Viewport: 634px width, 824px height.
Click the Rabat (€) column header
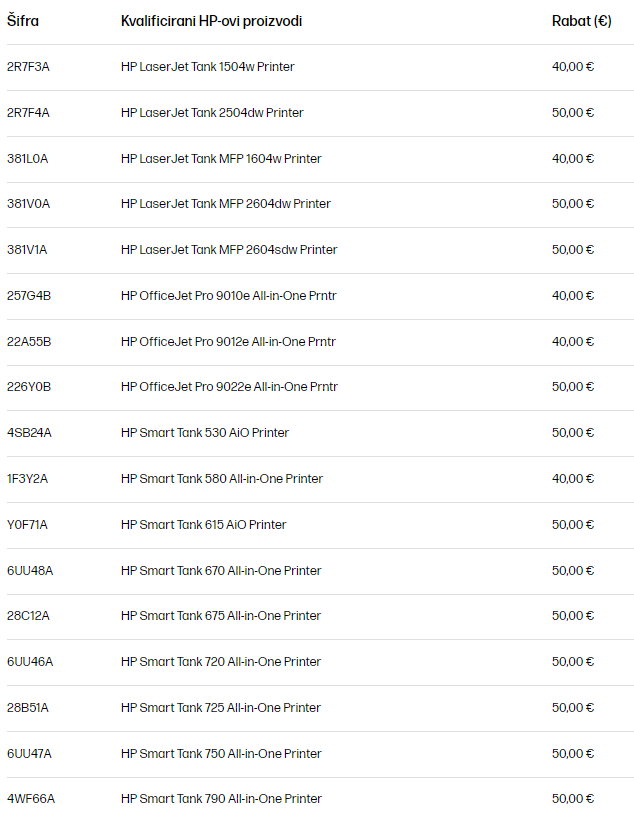click(581, 21)
